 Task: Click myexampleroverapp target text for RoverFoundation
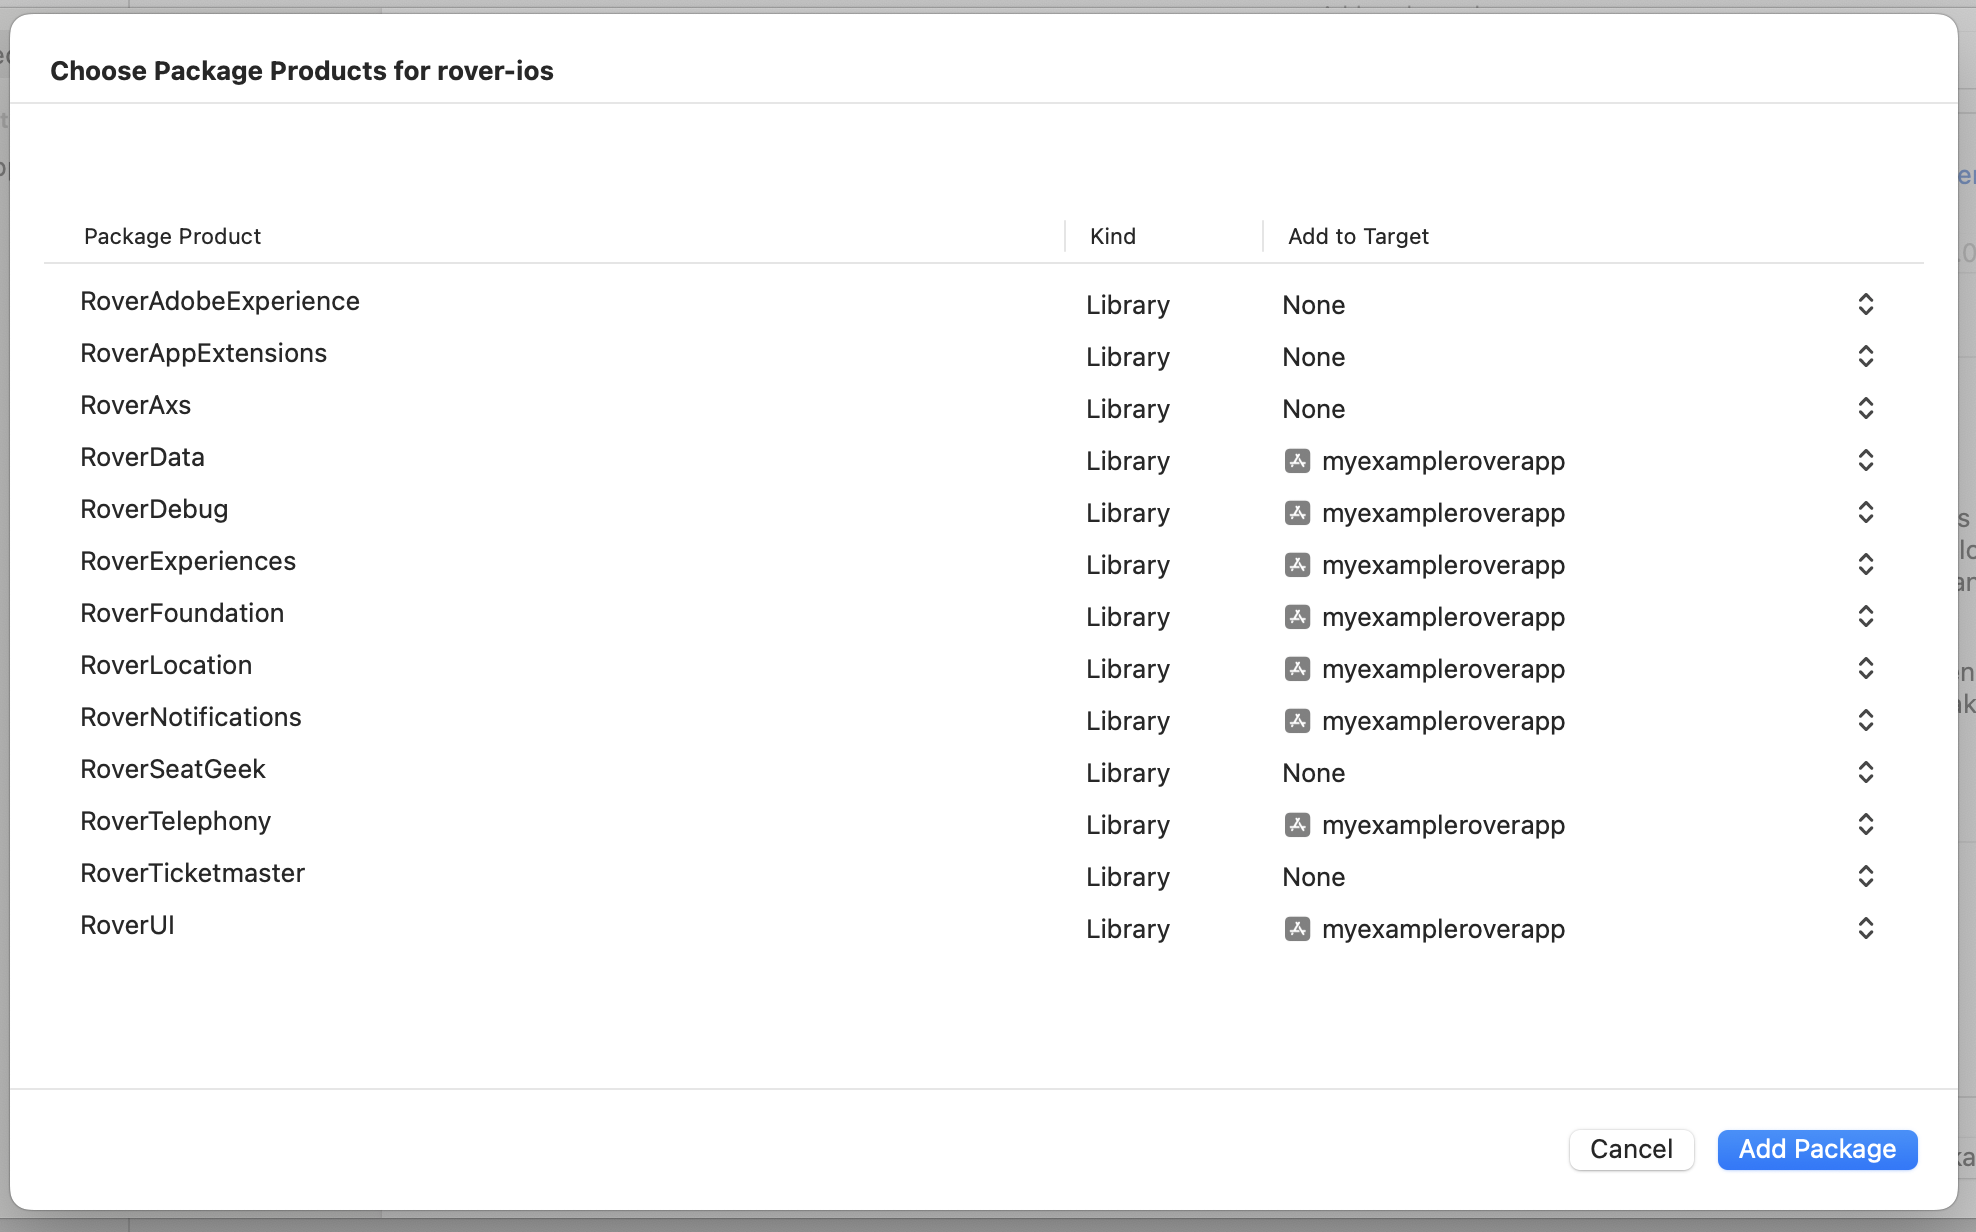(x=1443, y=617)
